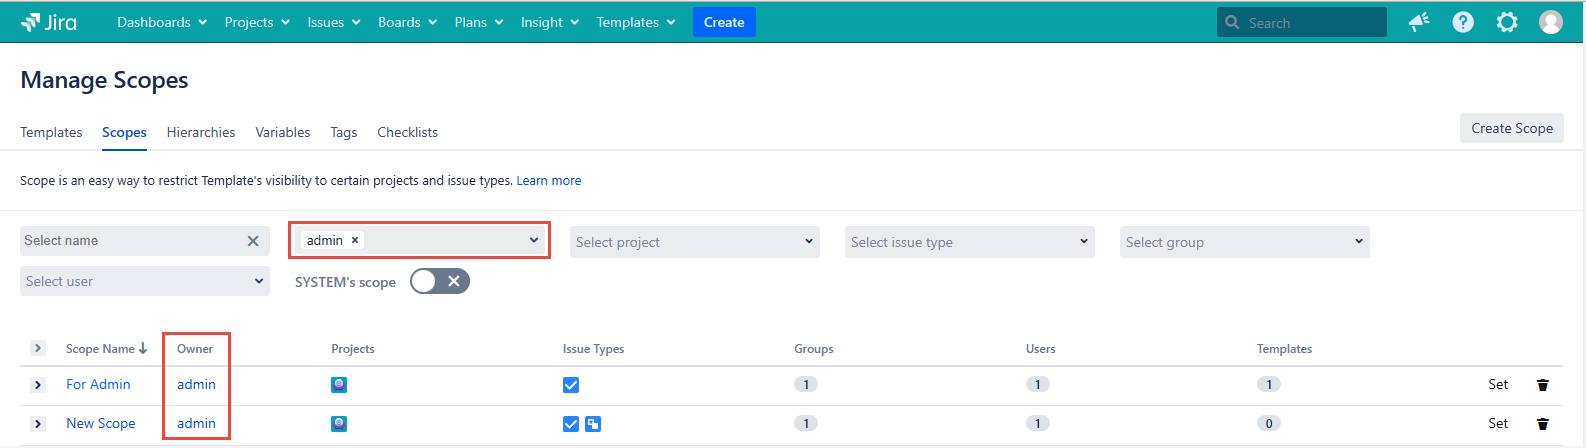Remove the admin tag from owner filter
The image size is (1586, 448).
click(x=355, y=240)
